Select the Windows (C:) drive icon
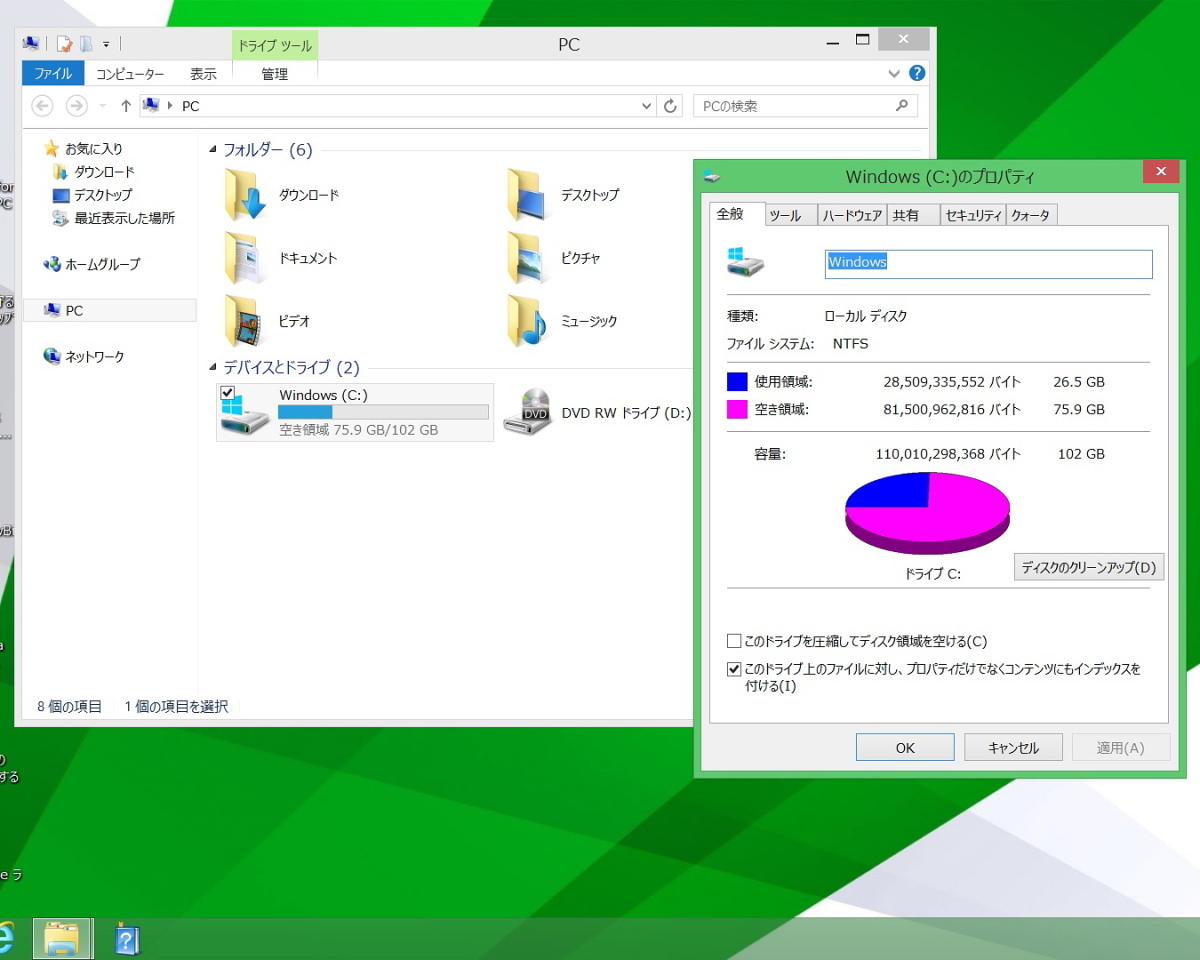 click(x=245, y=415)
